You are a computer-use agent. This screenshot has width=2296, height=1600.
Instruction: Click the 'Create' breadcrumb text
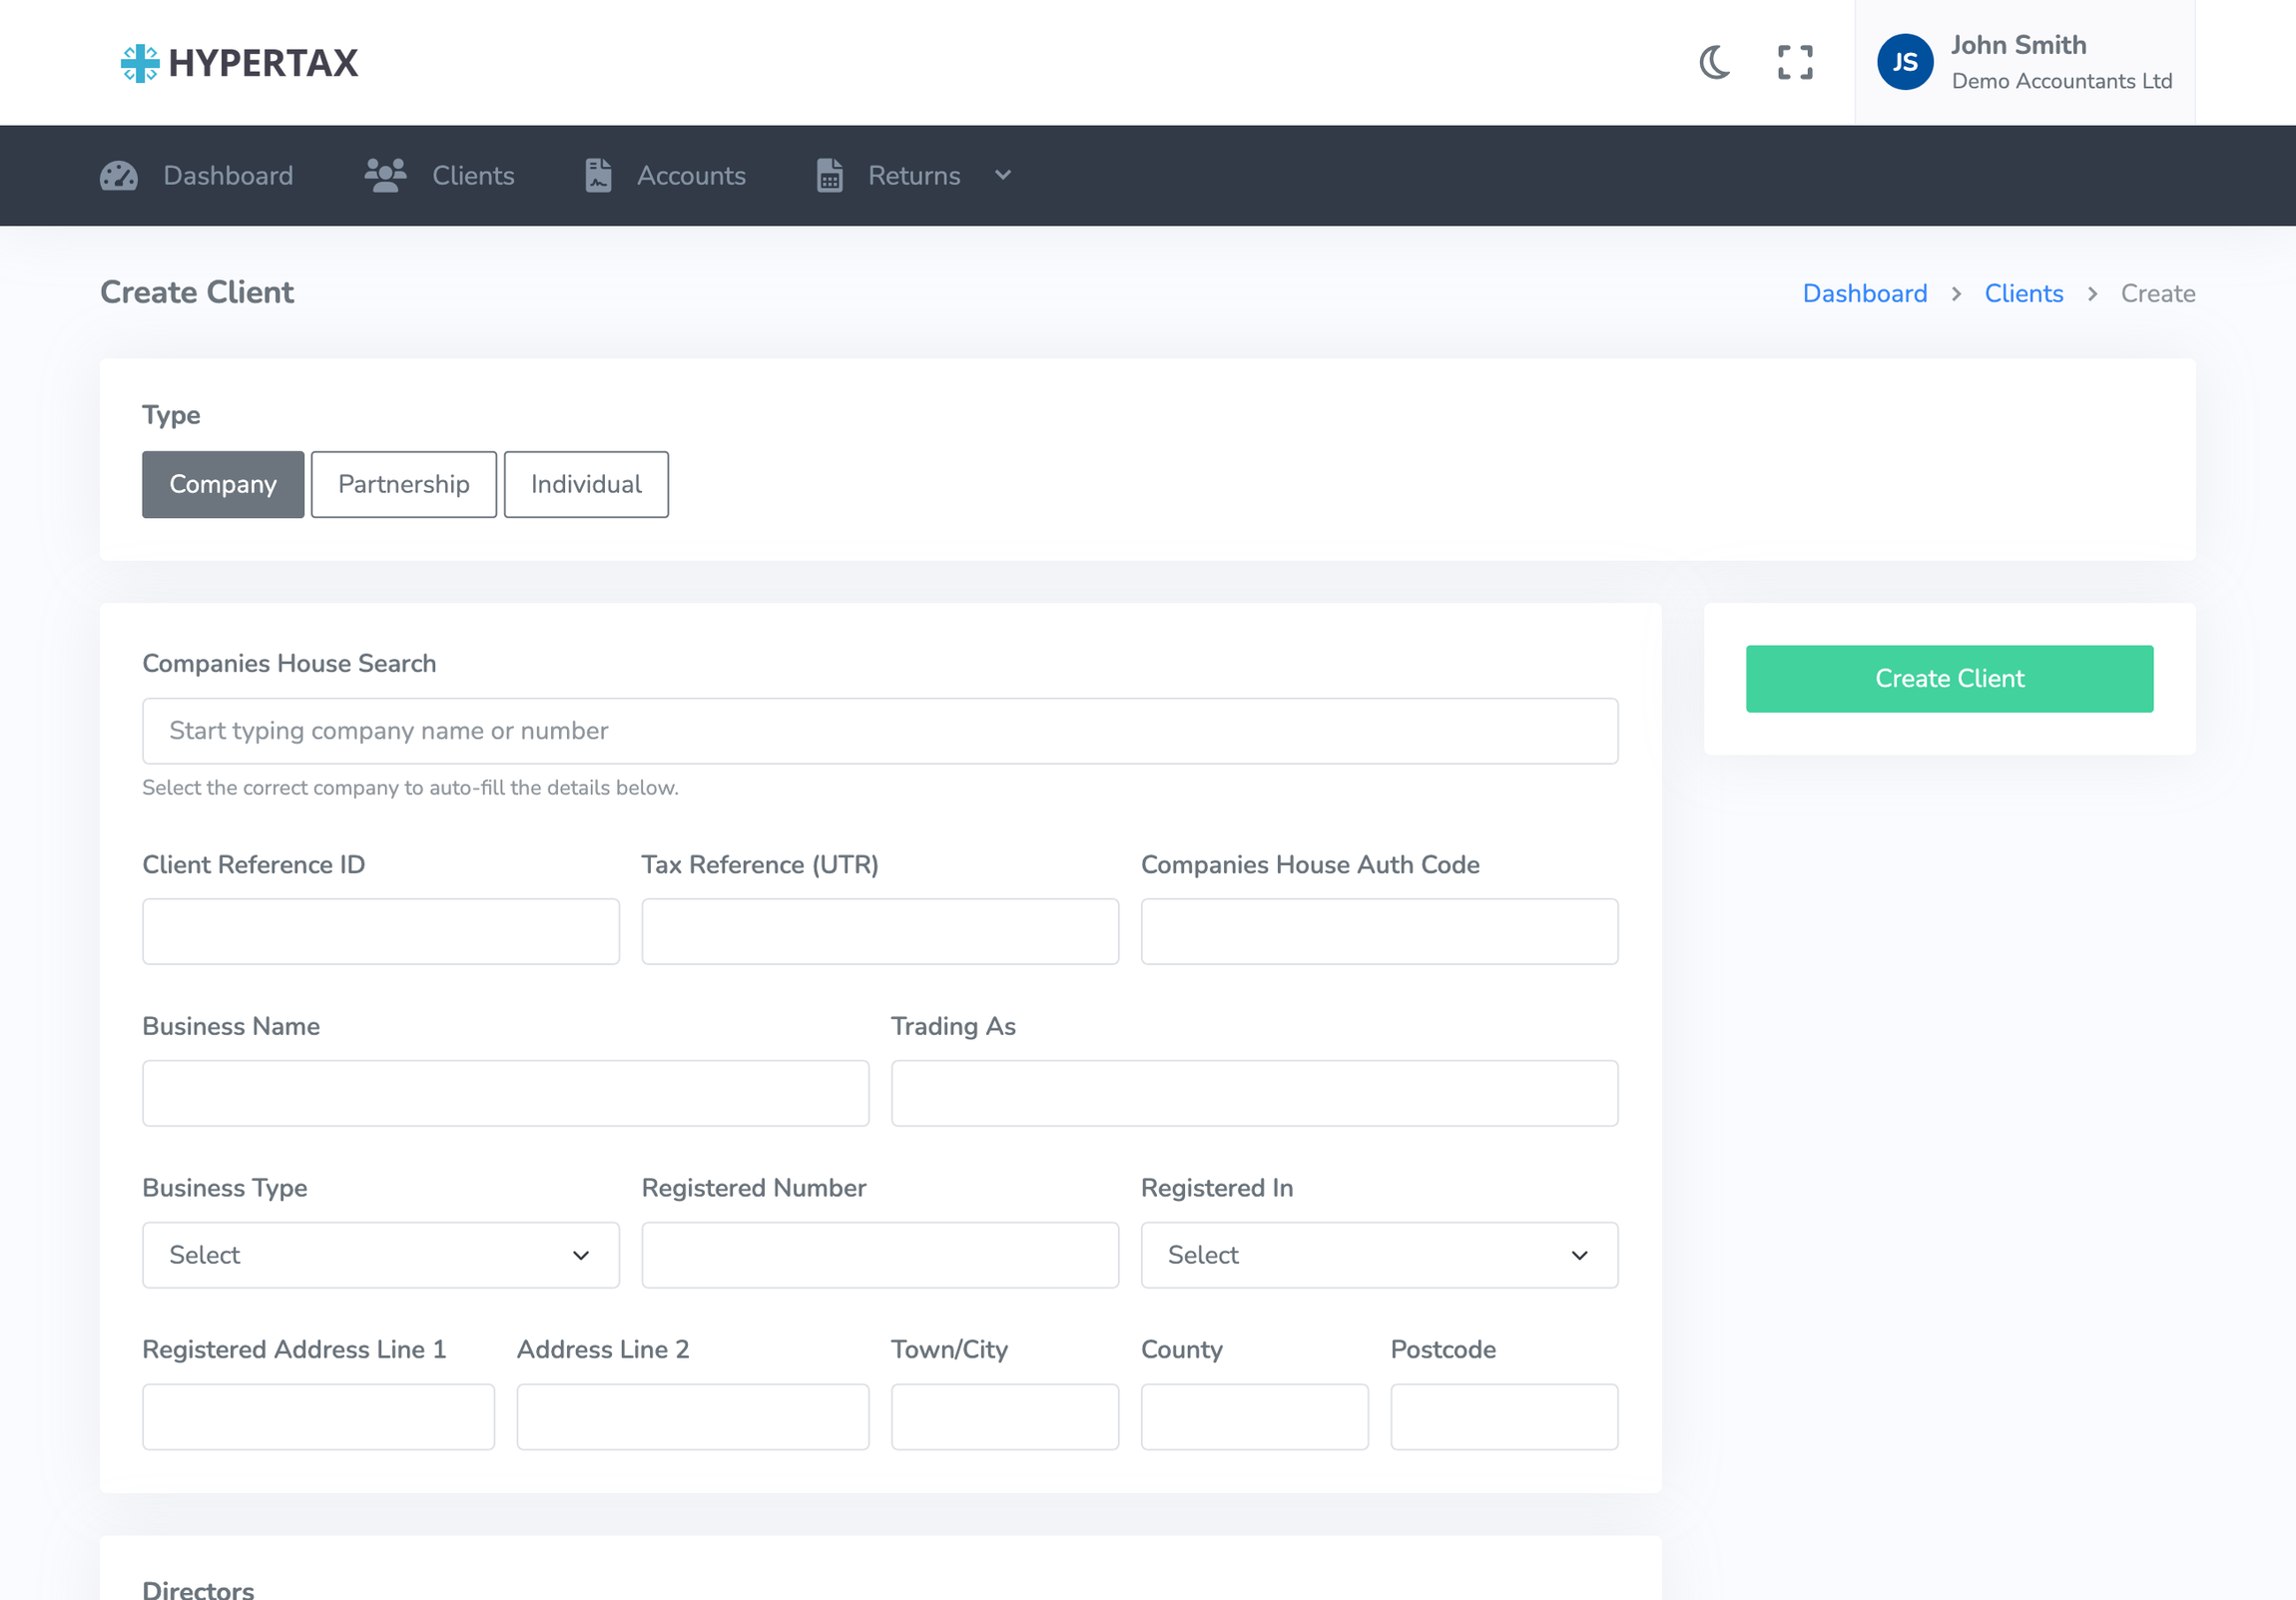coord(2158,293)
